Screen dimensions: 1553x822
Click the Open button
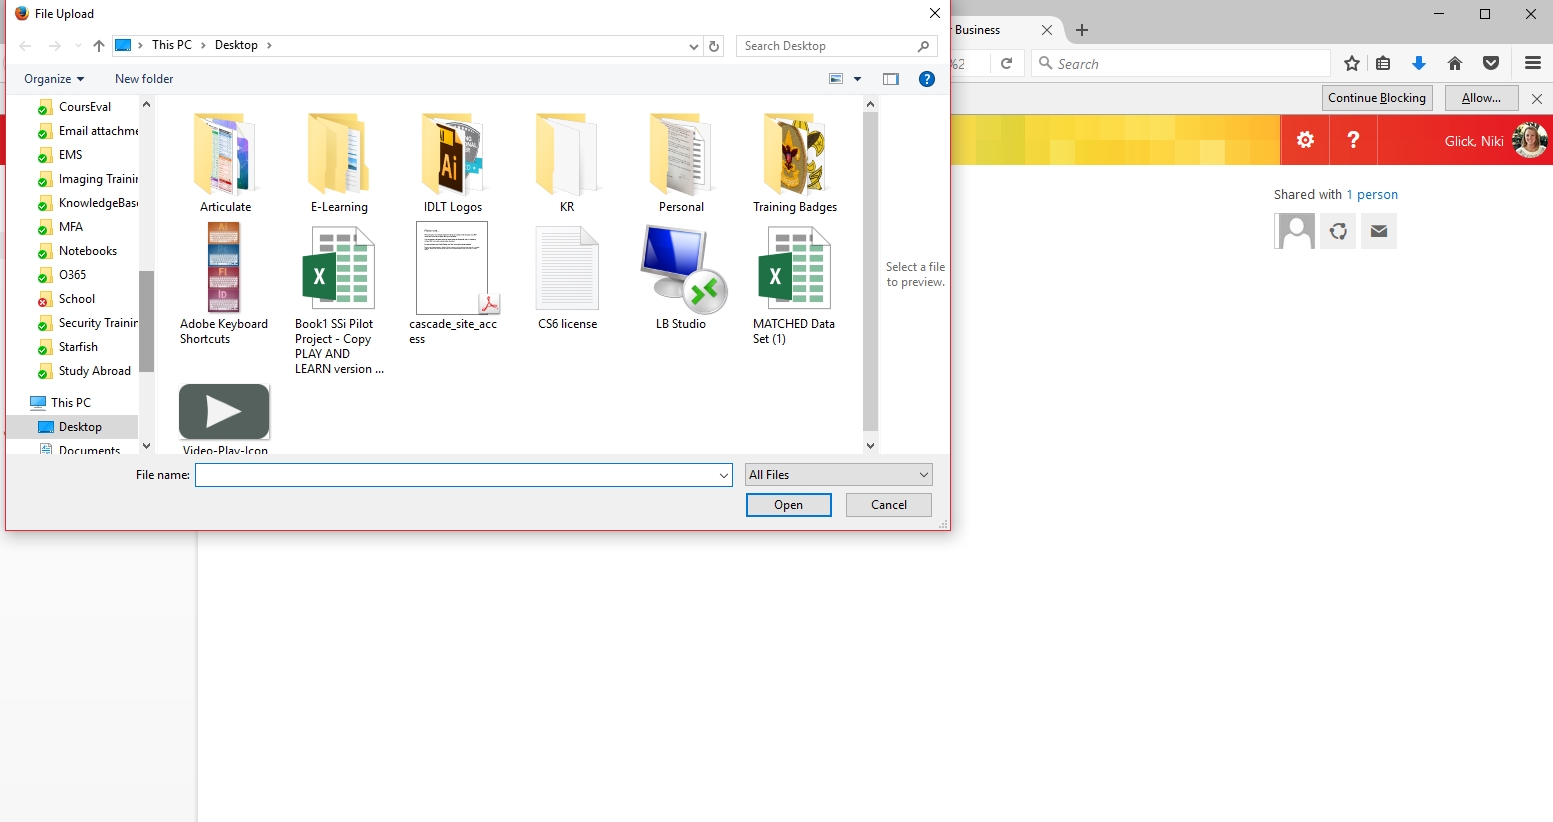788,505
